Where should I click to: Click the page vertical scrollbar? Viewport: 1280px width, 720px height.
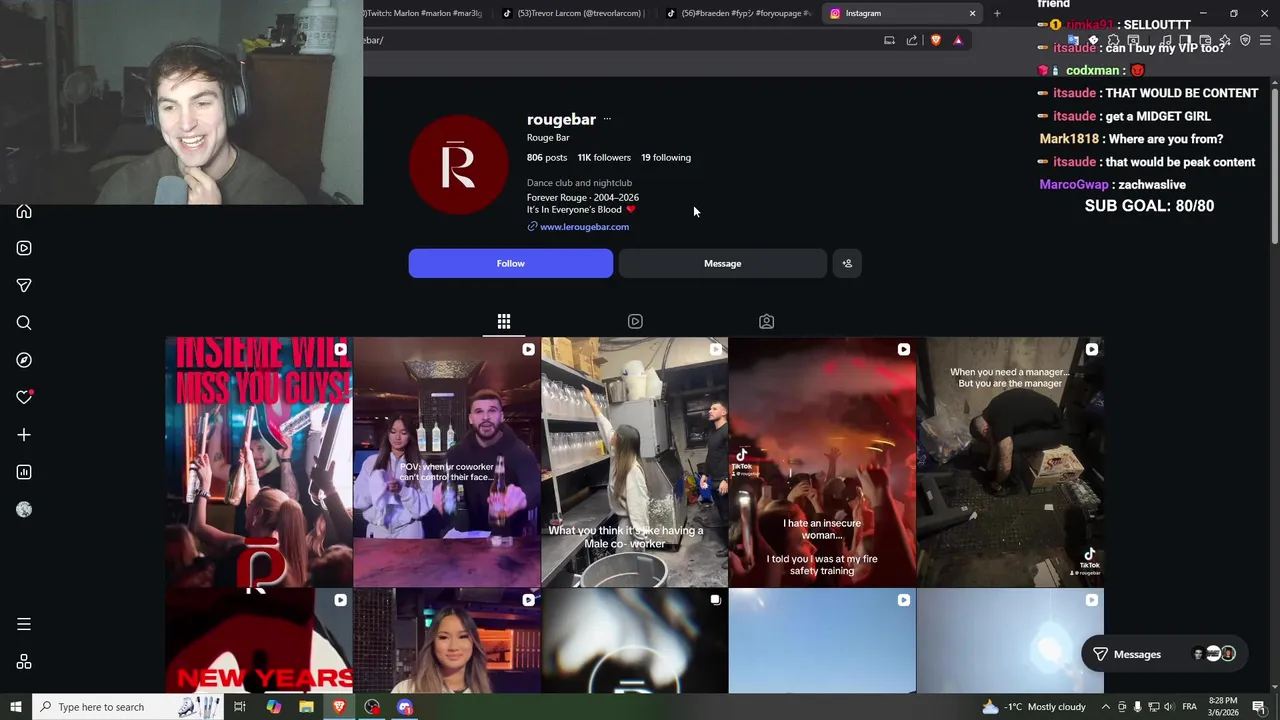[x=1275, y=165]
